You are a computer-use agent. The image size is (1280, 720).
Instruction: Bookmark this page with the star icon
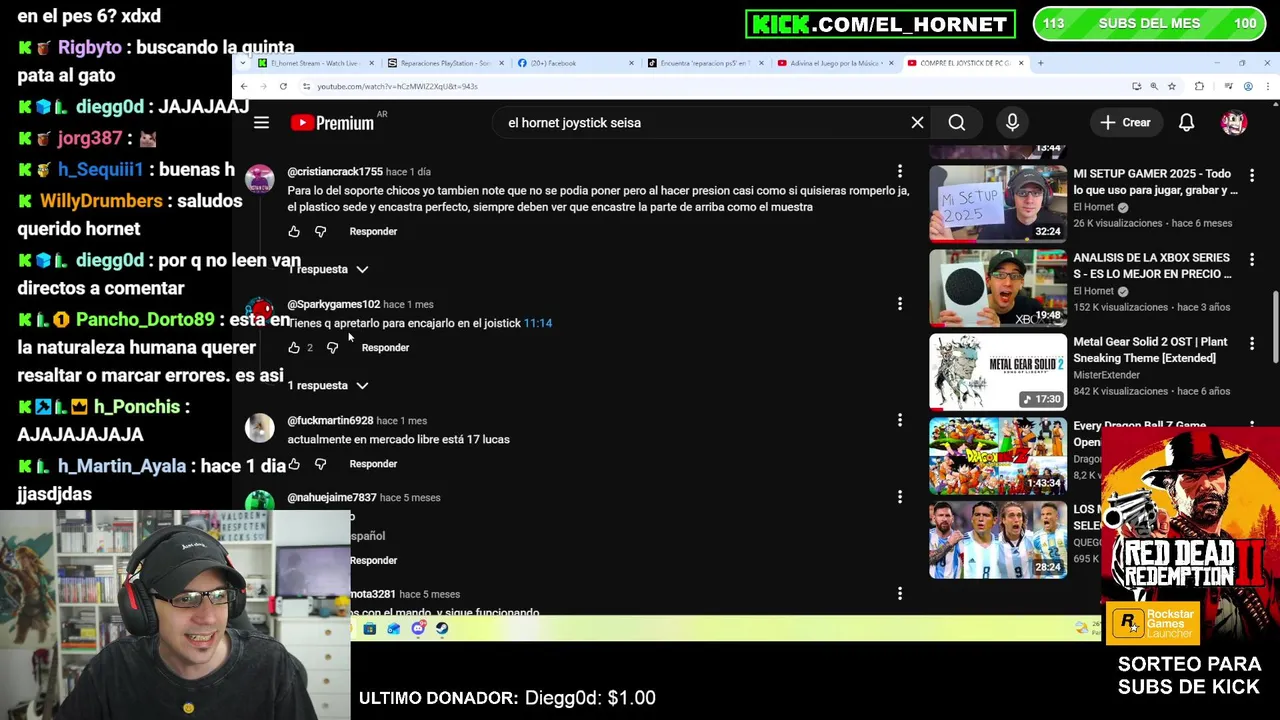pos(1172,86)
